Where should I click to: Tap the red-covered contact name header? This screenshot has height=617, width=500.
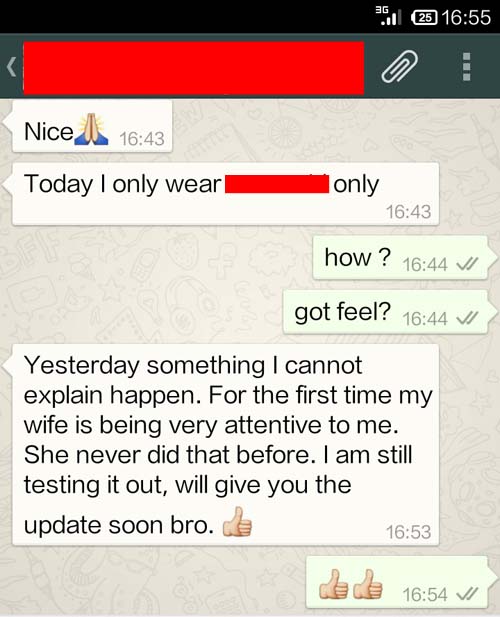click(x=194, y=68)
